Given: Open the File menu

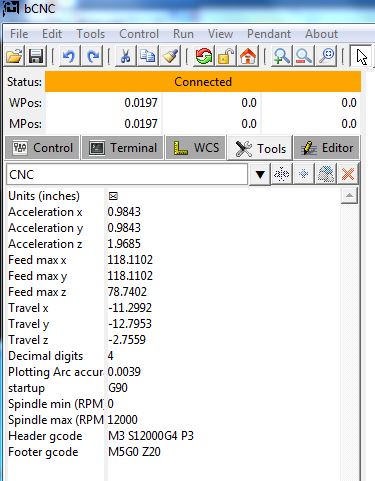Looking at the screenshot, I should pos(19,34).
